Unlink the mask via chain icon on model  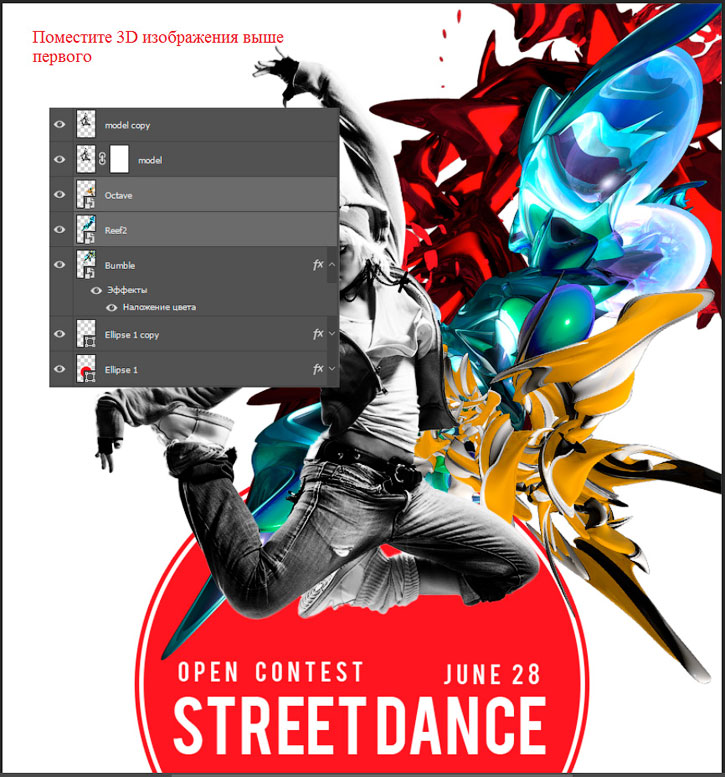[102, 159]
